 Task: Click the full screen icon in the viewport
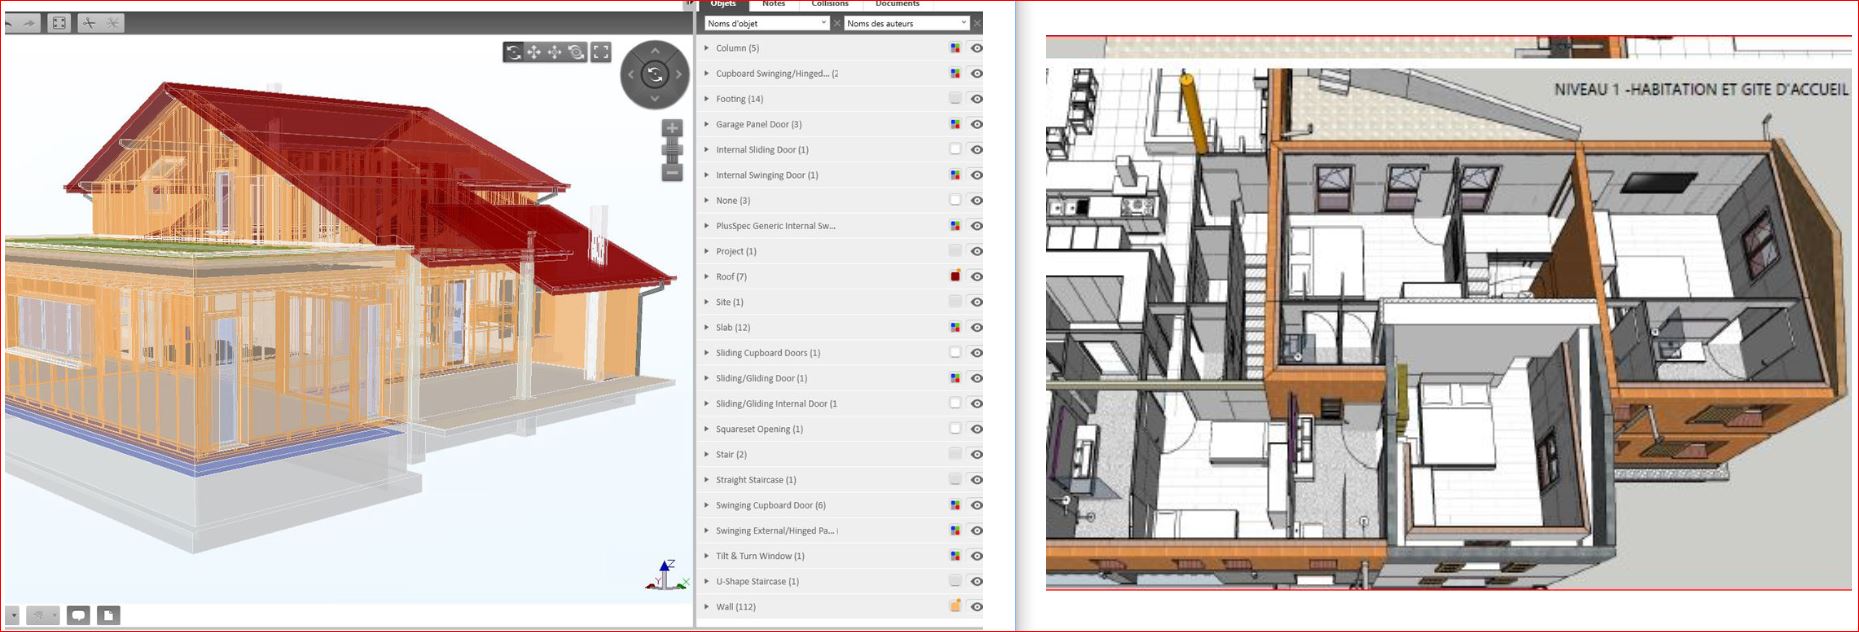(x=601, y=52)
